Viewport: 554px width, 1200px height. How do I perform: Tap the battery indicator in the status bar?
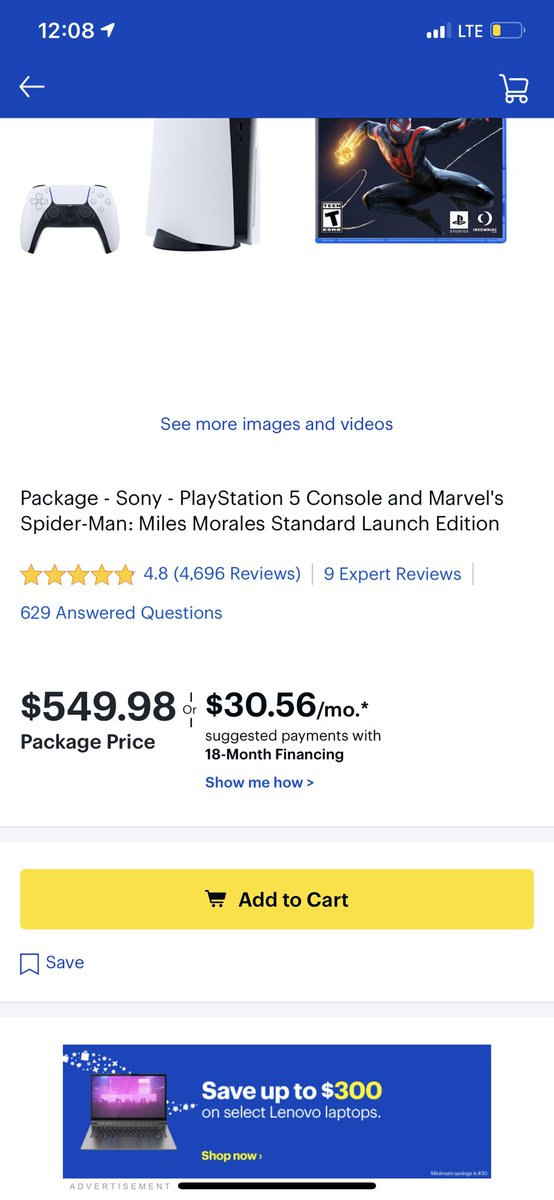pyautogui.click(x=507, y=31)
